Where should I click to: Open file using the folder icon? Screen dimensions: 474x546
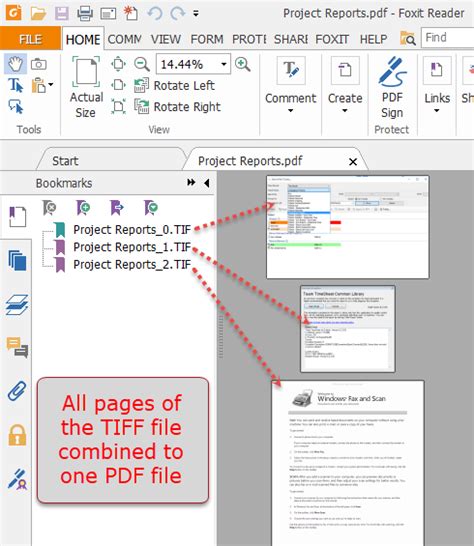click(x=38, y=14)
